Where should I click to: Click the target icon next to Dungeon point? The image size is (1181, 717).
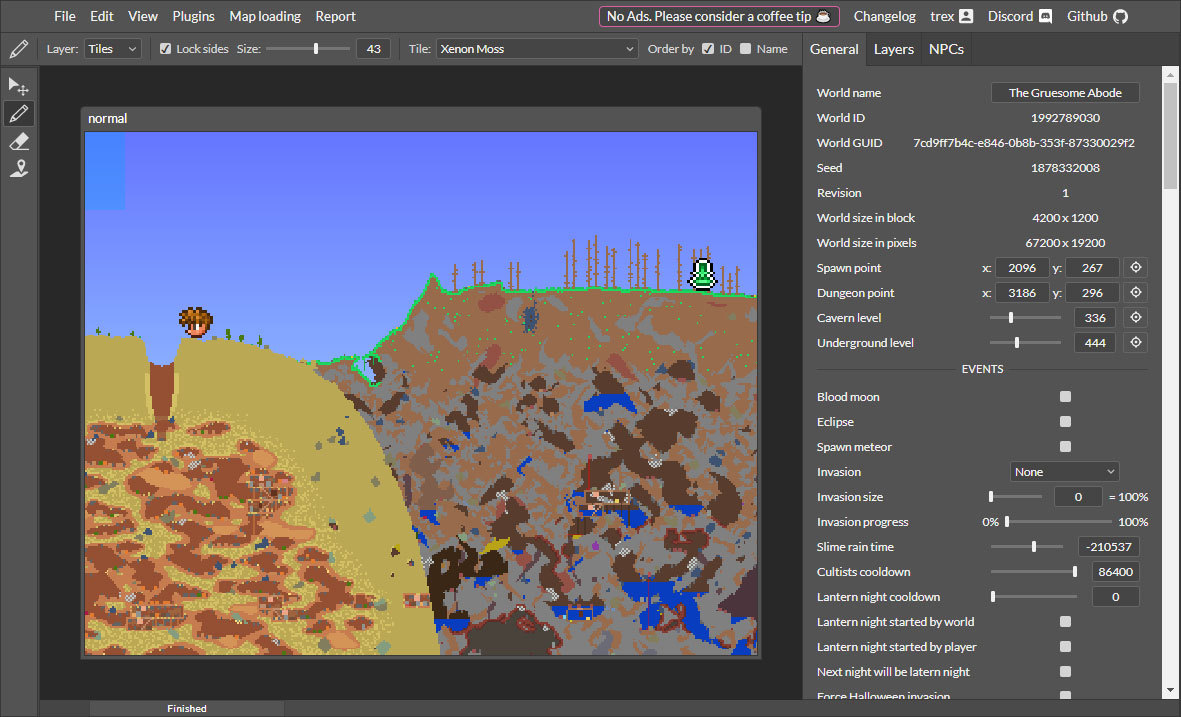point(1135,293)
